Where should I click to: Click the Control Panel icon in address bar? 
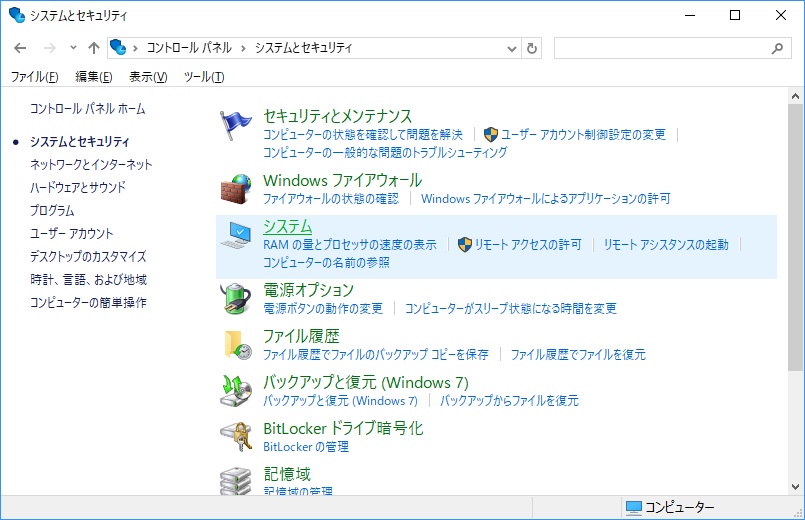pyautogui.click(x=118, y=48)
